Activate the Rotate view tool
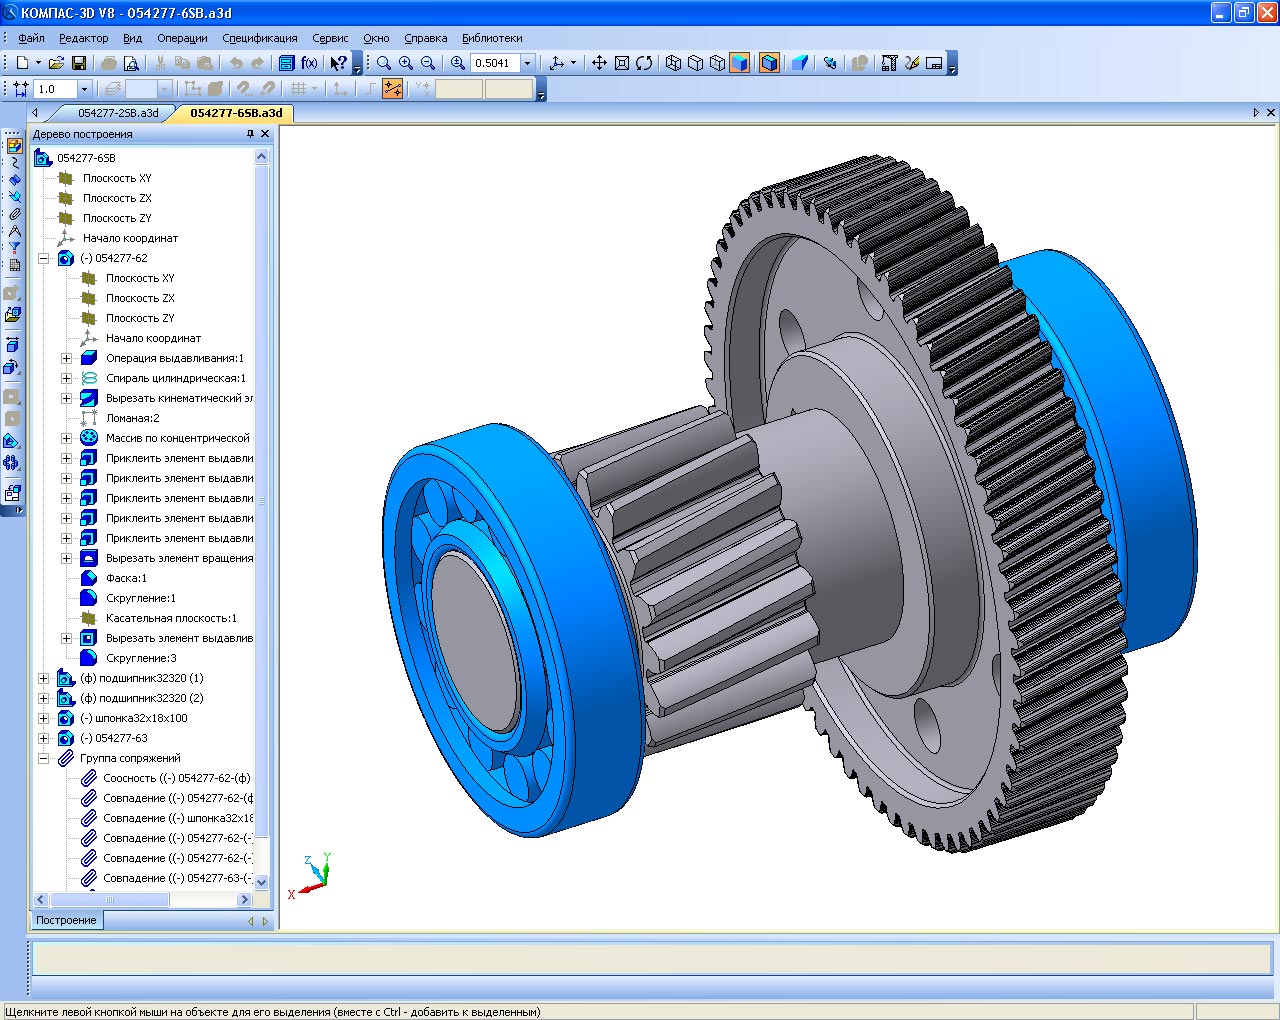This screenshot has width=1280, height=1020. [644, 63]
